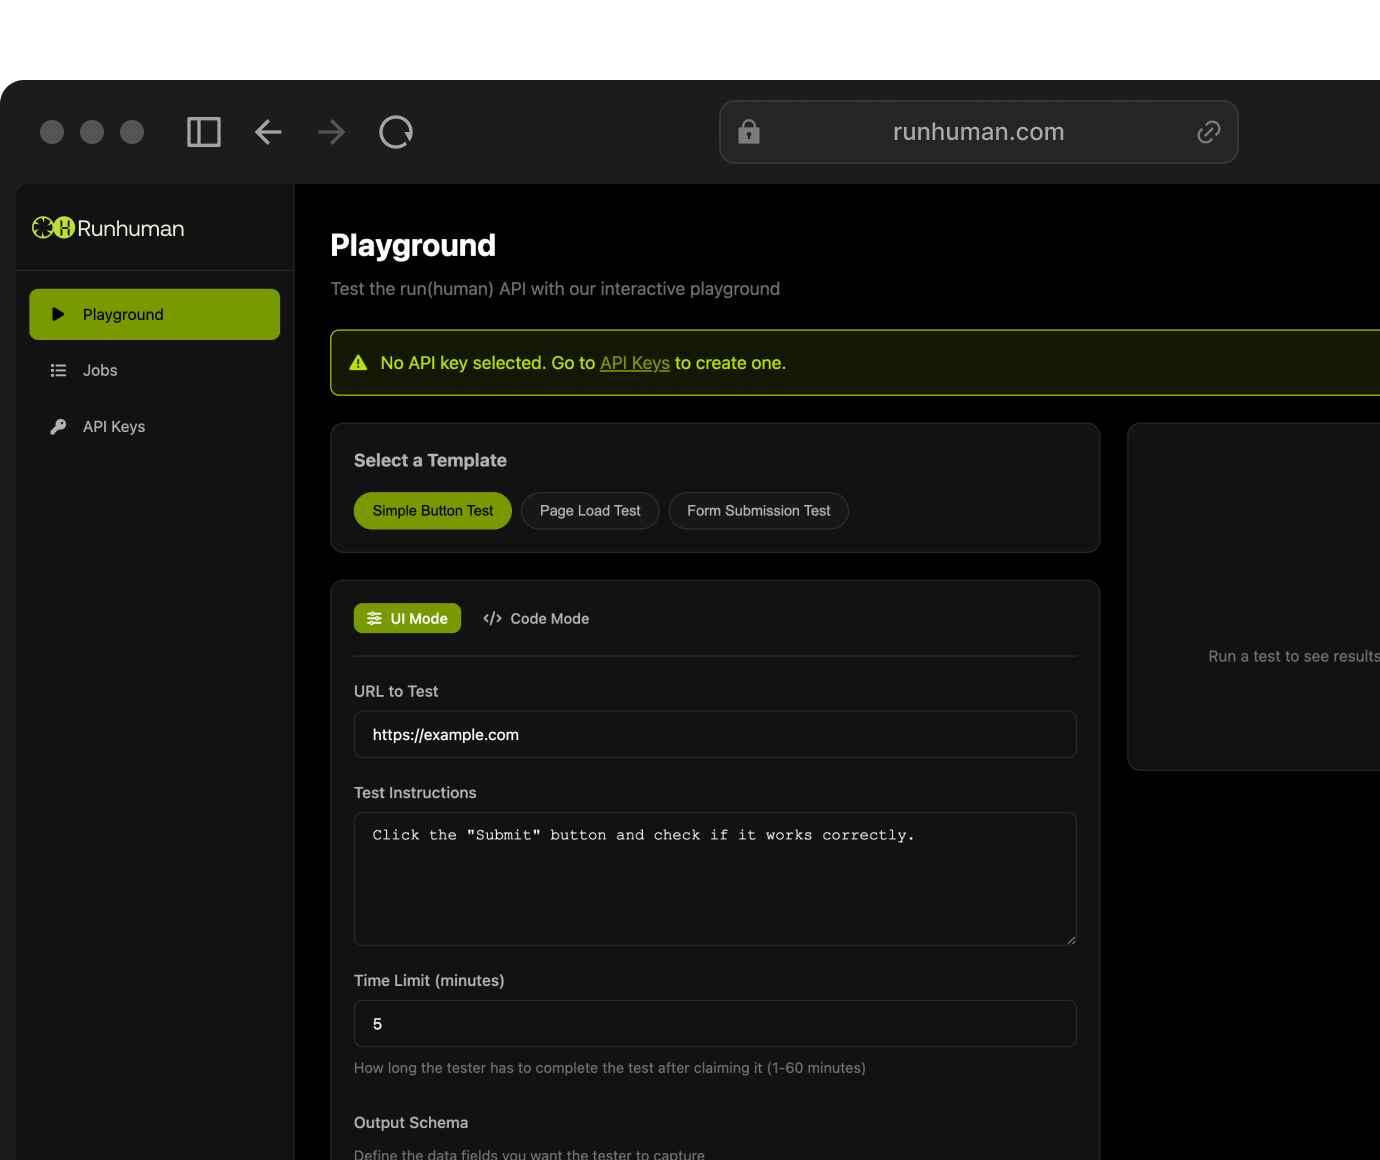Click the lock icon in address bar
Viewport: 1380px width, 1160px height.
(749, 132)
